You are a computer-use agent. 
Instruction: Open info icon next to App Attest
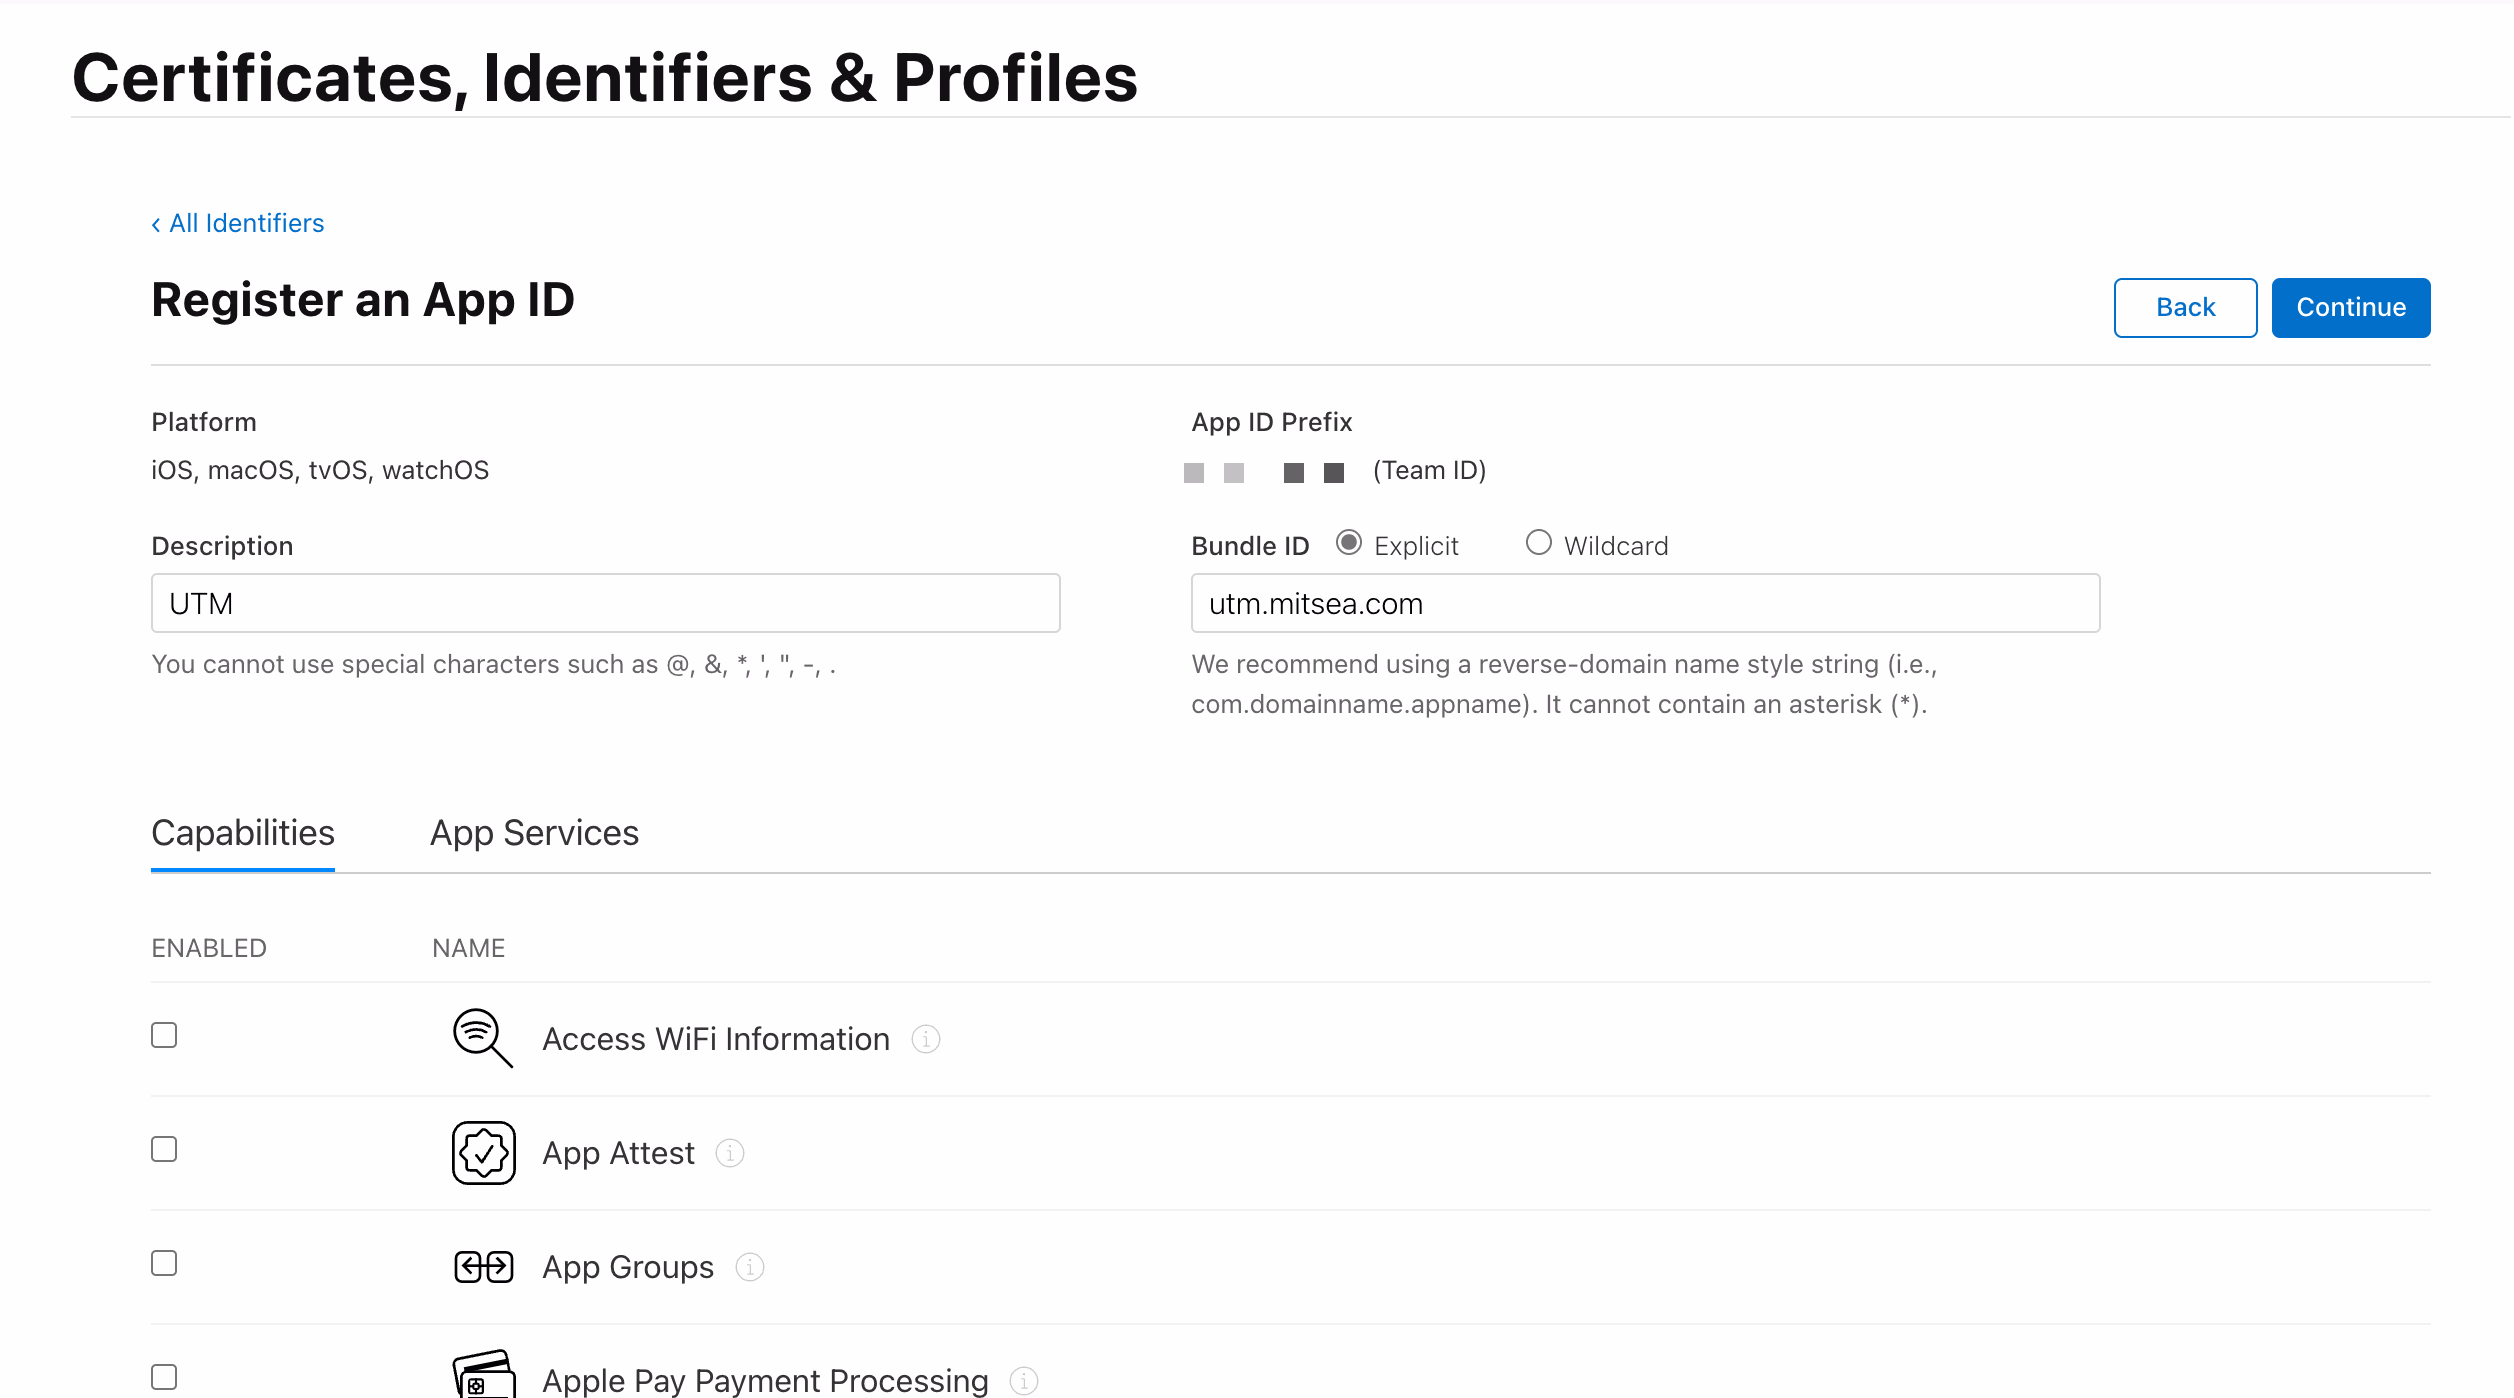(x=730, y=1153)
